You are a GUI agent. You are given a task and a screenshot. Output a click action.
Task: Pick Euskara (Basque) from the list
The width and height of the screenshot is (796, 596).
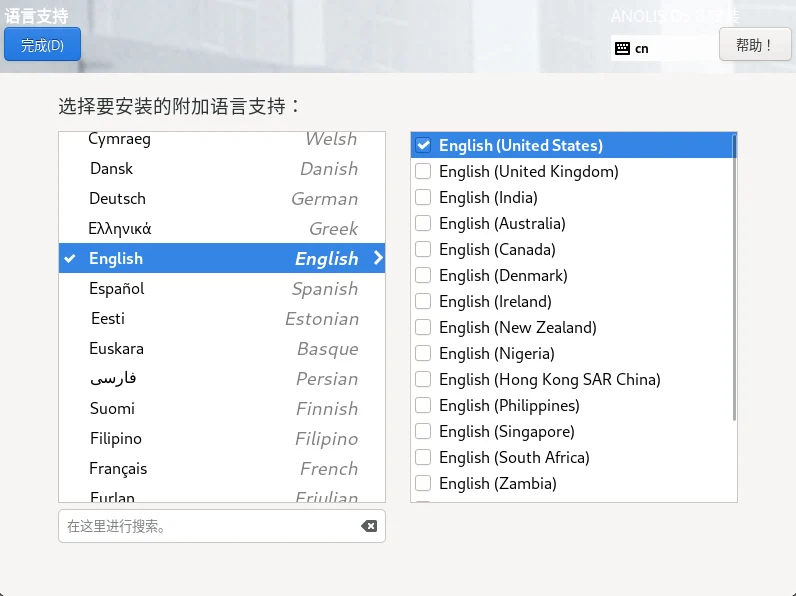point(222,348)
